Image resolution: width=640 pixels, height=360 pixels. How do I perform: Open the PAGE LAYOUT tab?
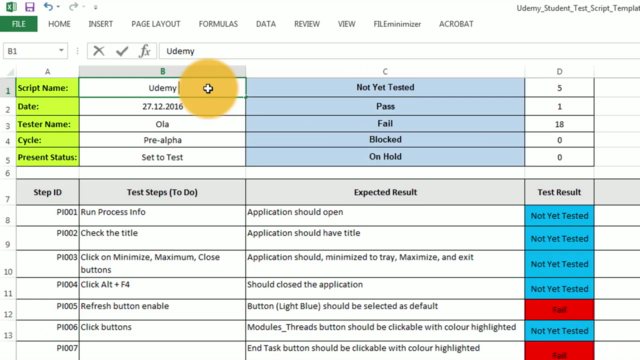[x=156, y=24]
